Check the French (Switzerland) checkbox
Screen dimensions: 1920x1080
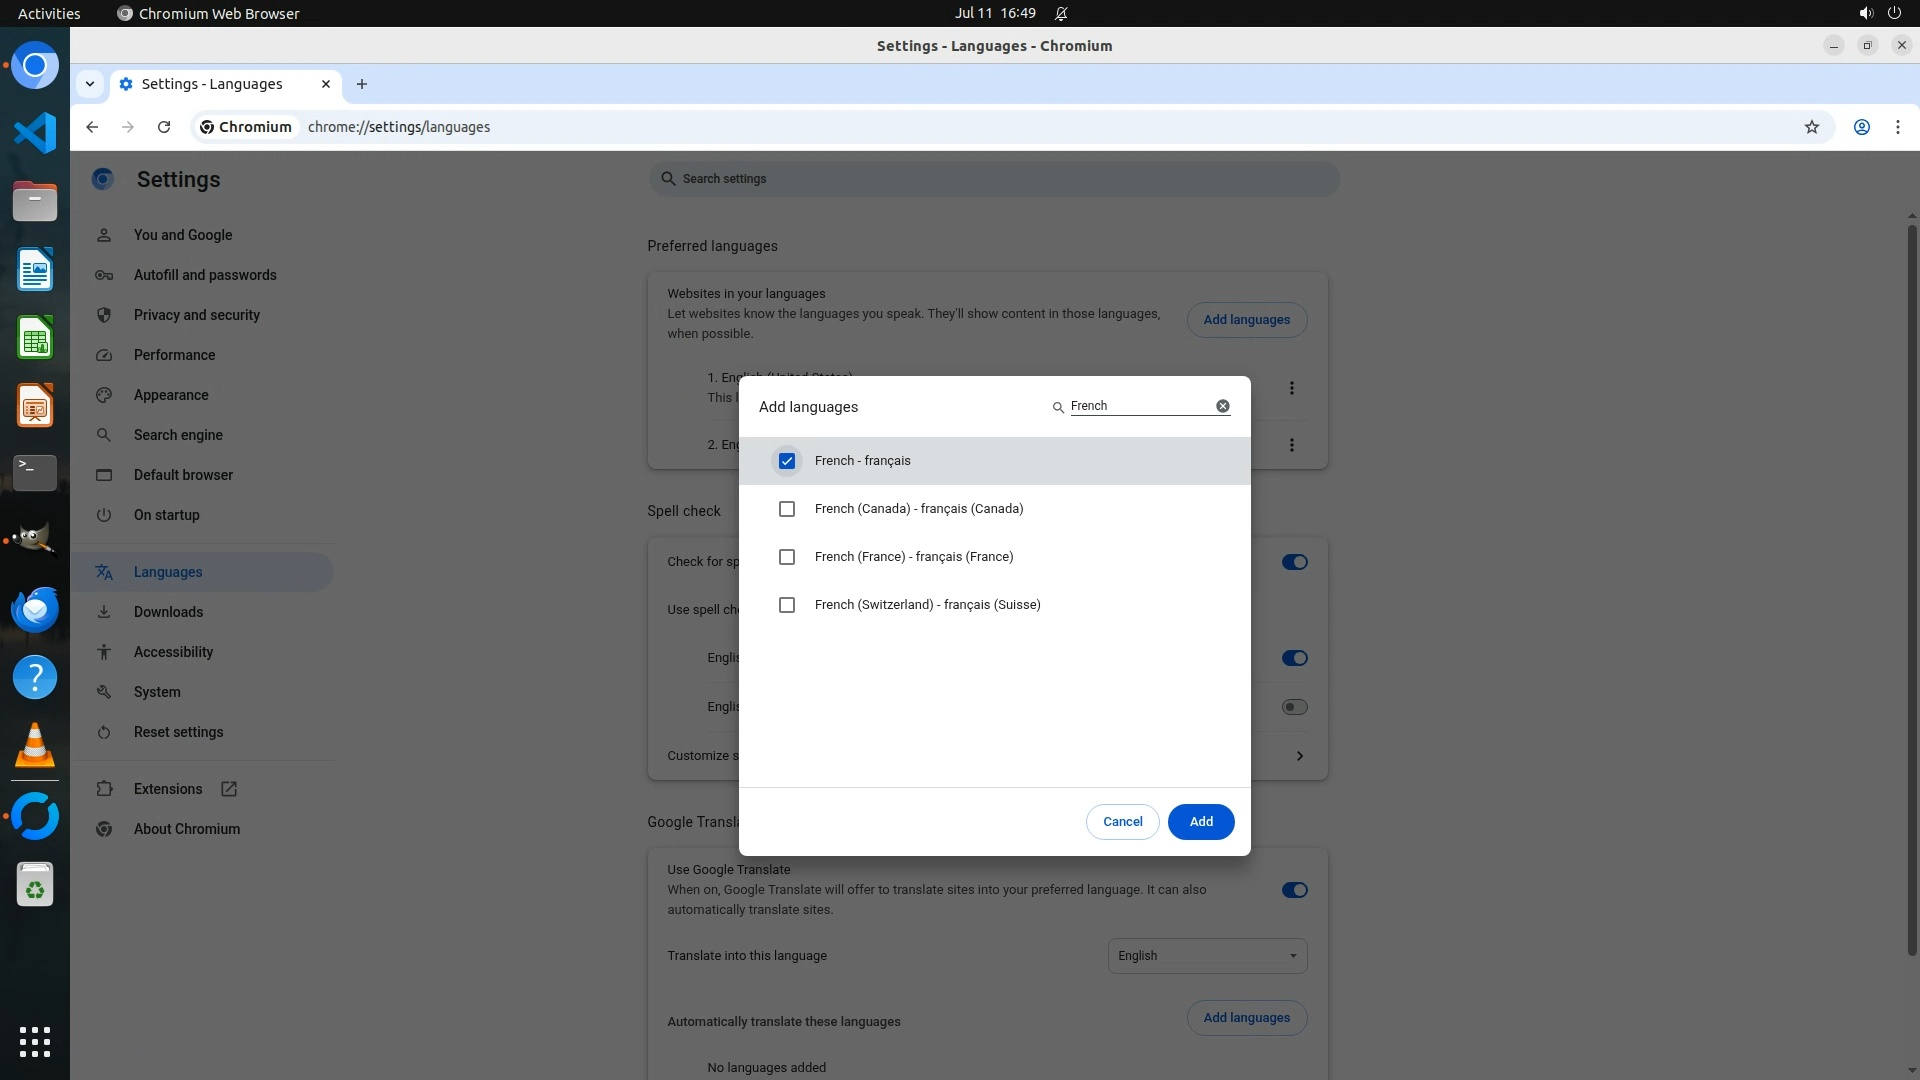tap(787, 605)
